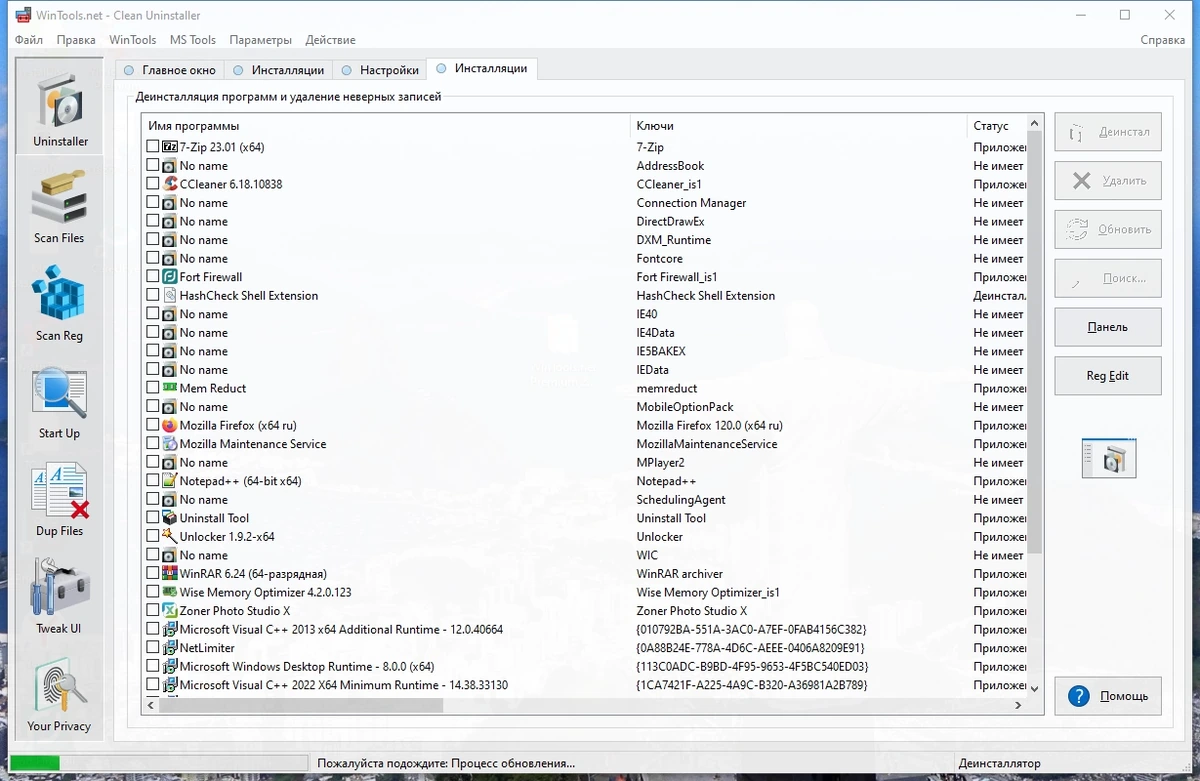Click the green progress bar in status bar

click(34, 764)
